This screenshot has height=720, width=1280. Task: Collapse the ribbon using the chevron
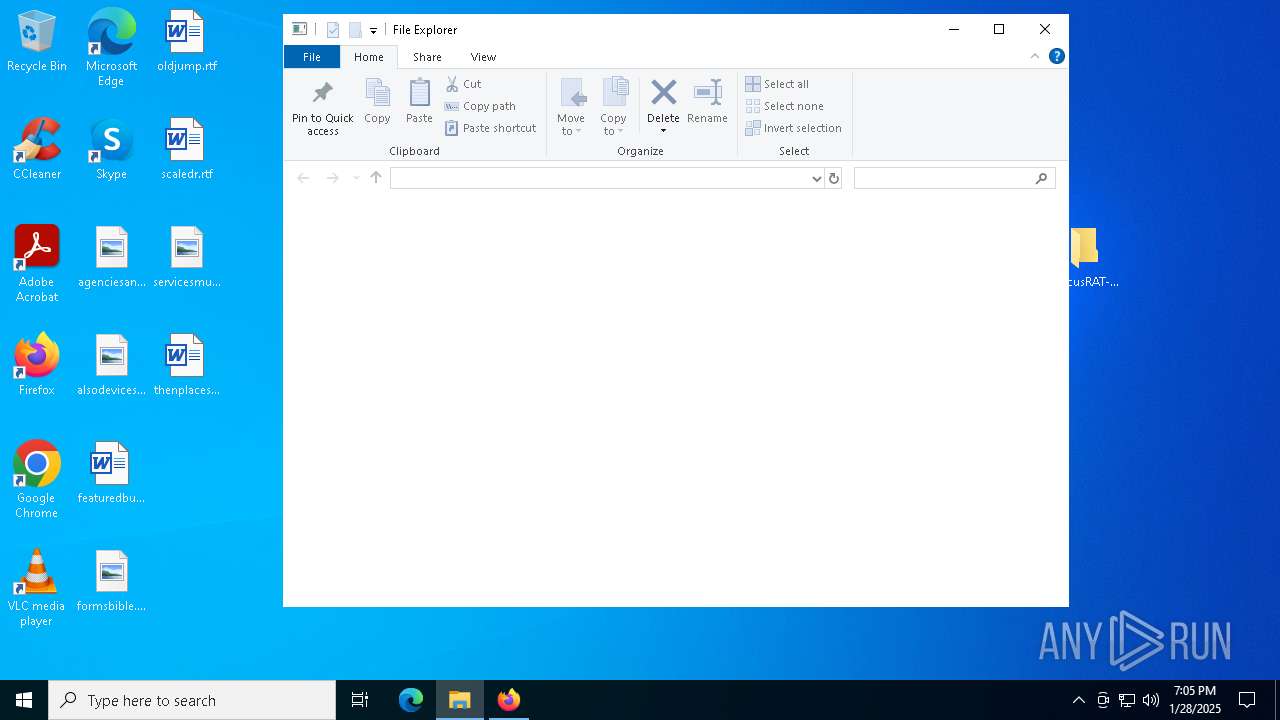click(x=1035, y=56)
